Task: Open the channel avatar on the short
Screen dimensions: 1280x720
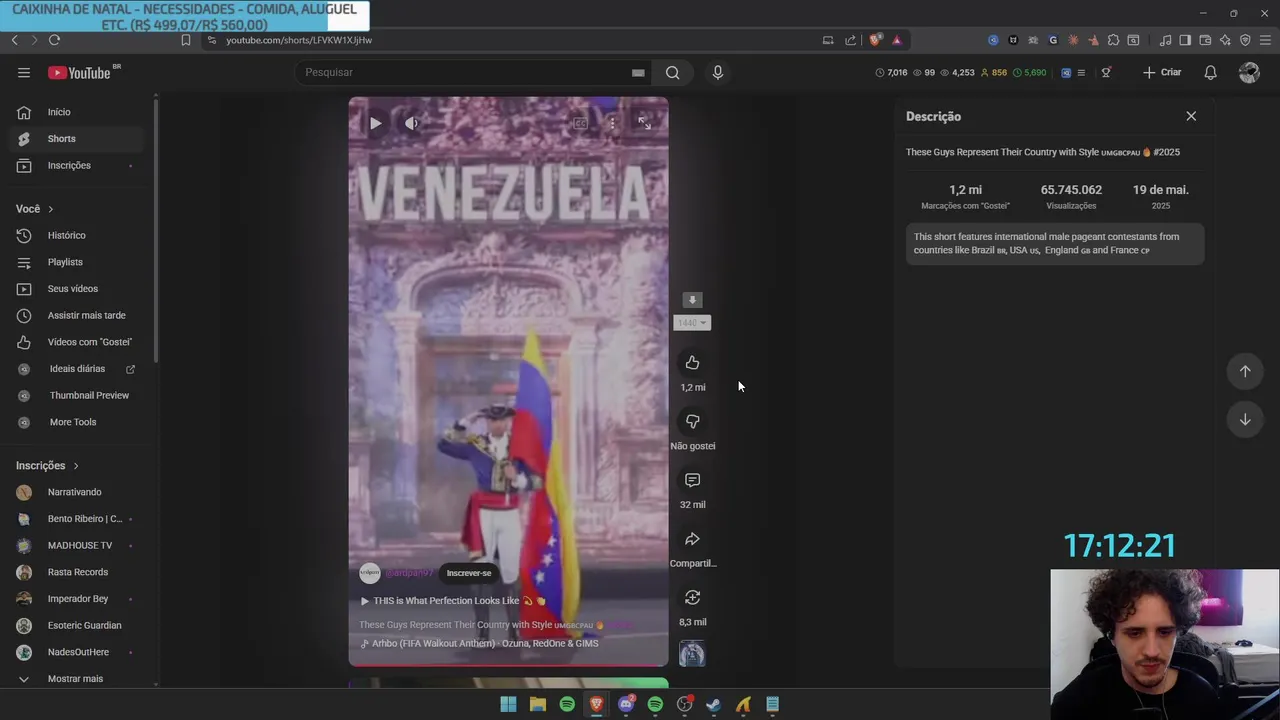Action: (370, 573)
